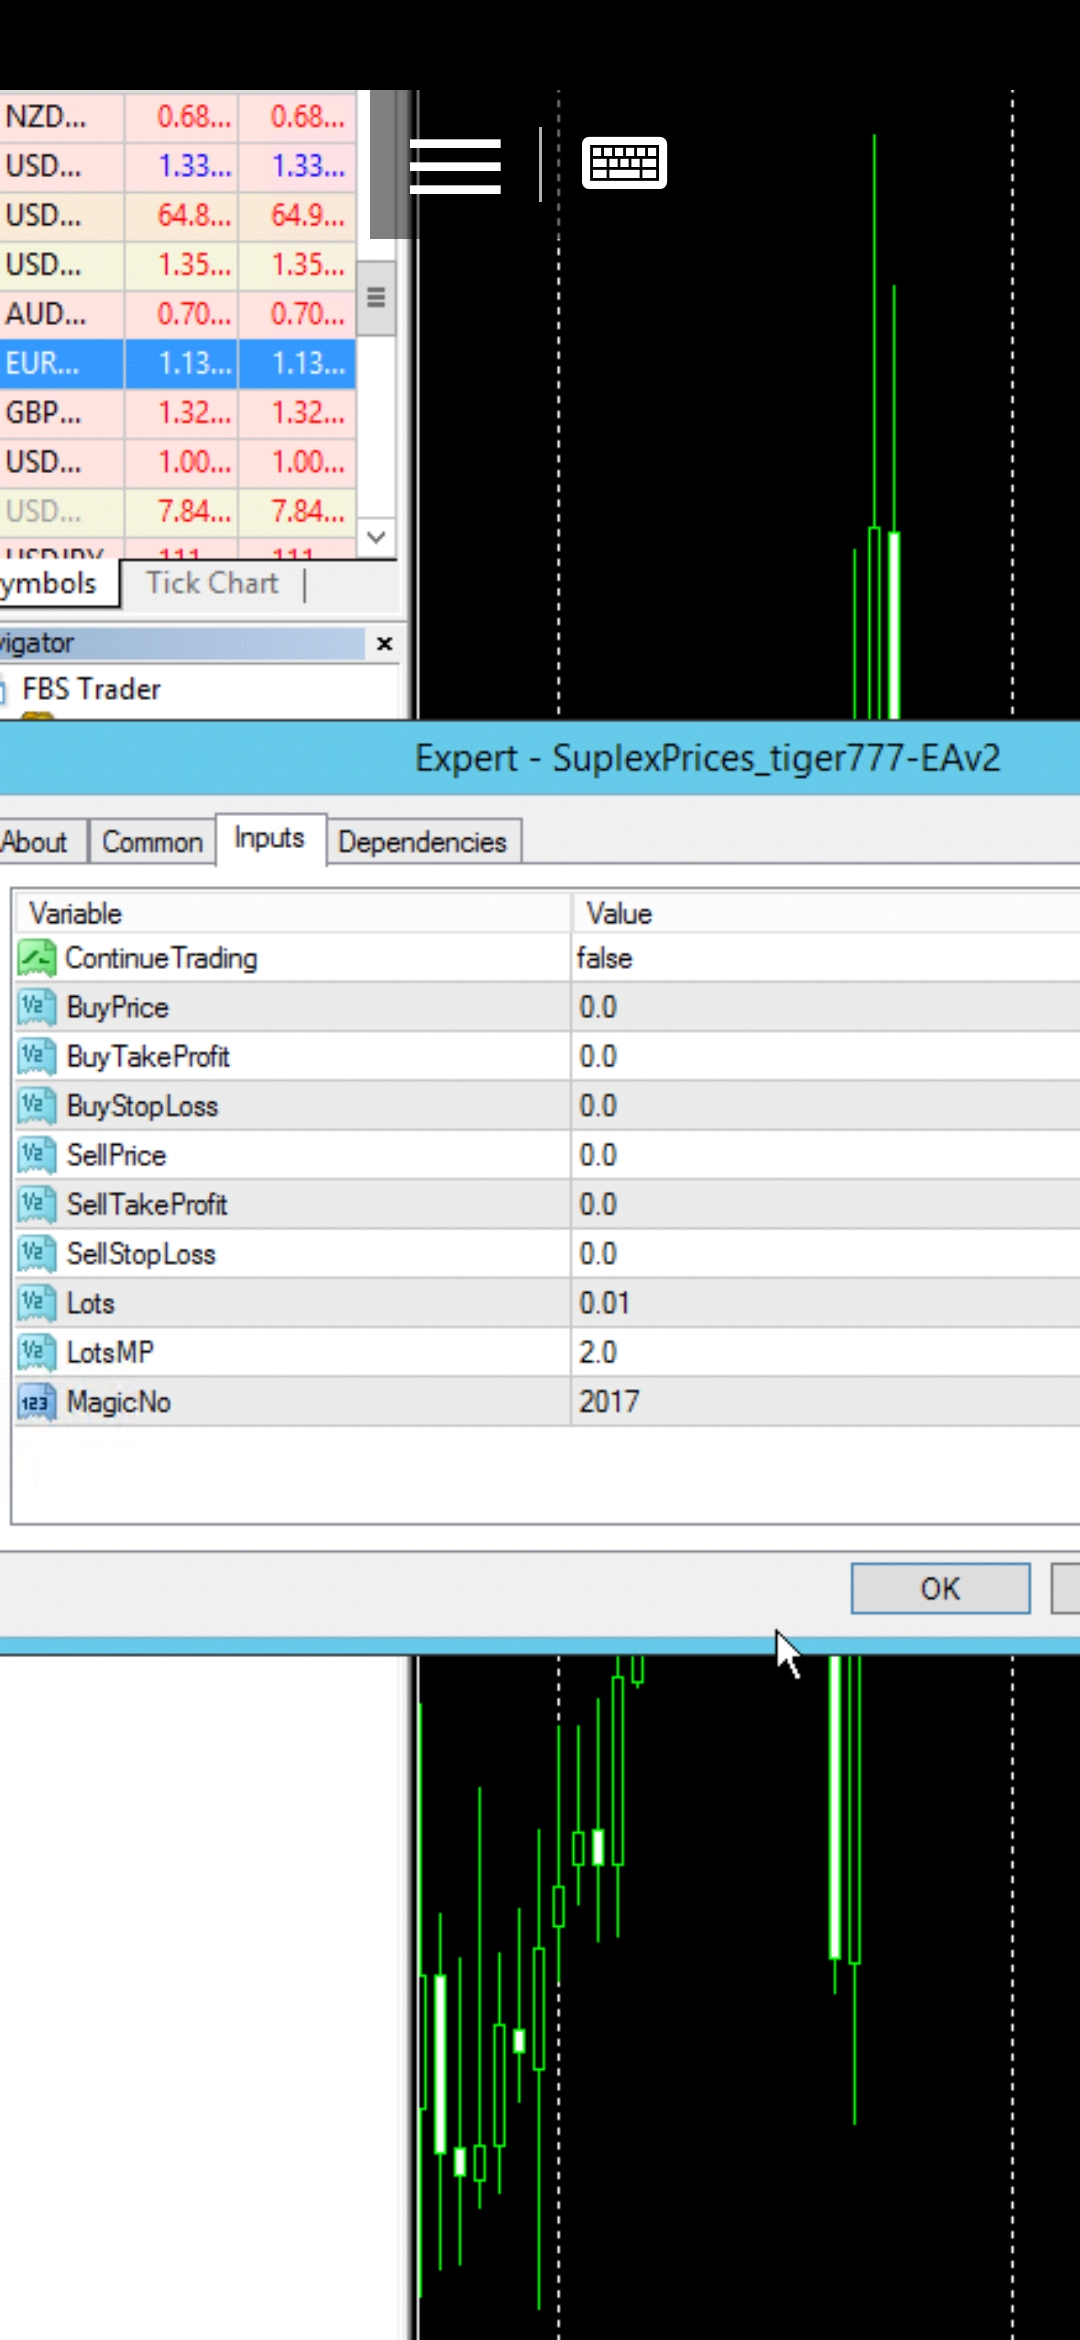Click the SellPrice variable icon
The height and width of the screenshot is (2340, 1080).
(x=37, y=1155)
